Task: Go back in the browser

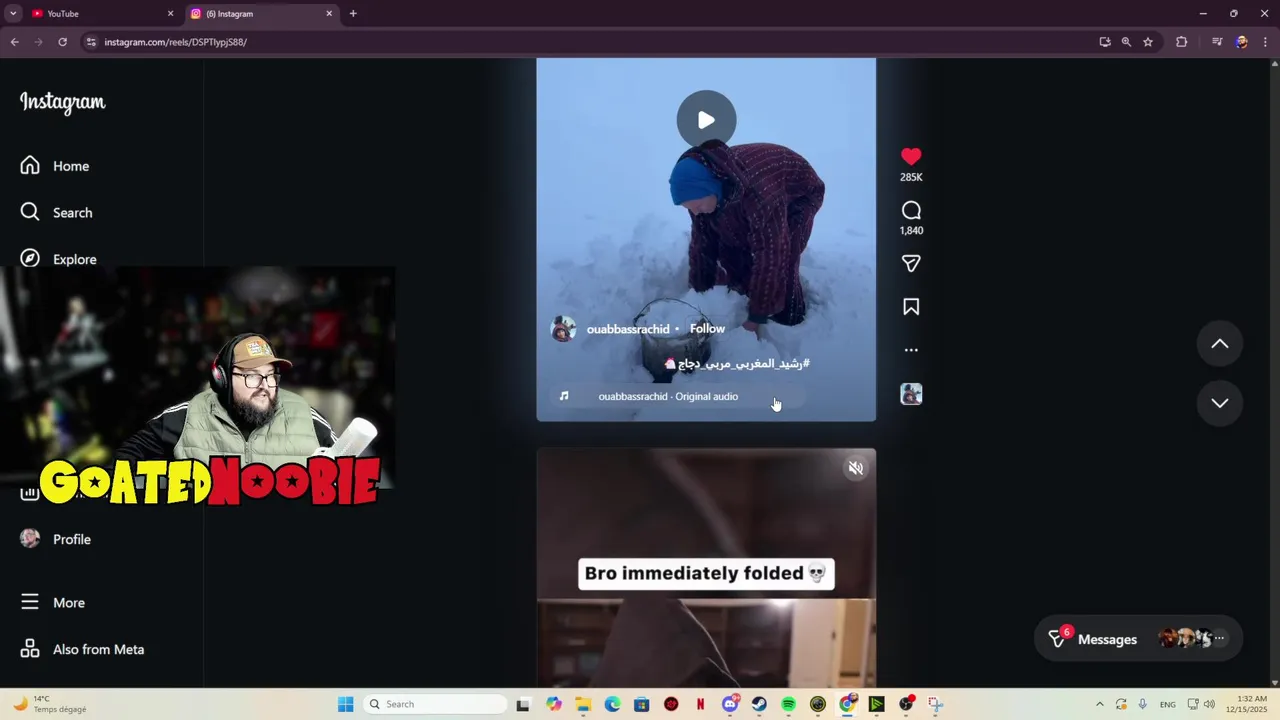Action: pyautogui.click(x=14, y=42)
